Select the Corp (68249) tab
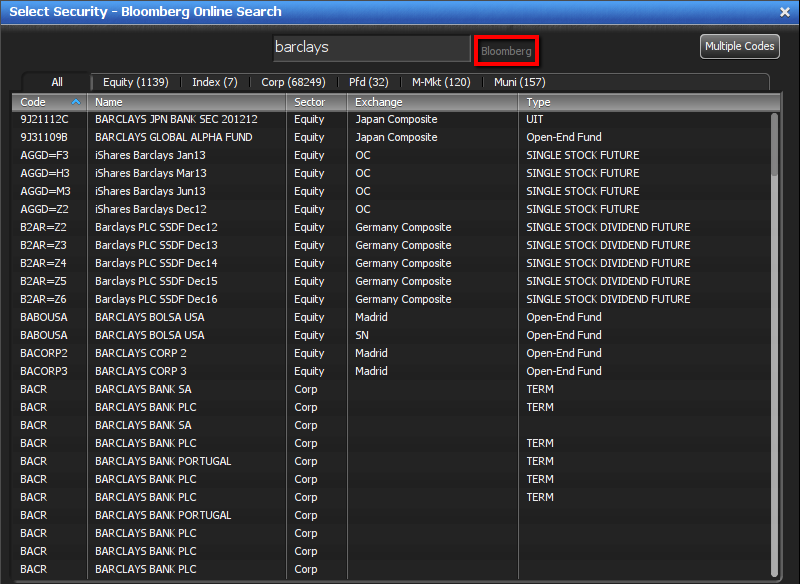Viewport: 800px width, 584px height. (293, 82)
